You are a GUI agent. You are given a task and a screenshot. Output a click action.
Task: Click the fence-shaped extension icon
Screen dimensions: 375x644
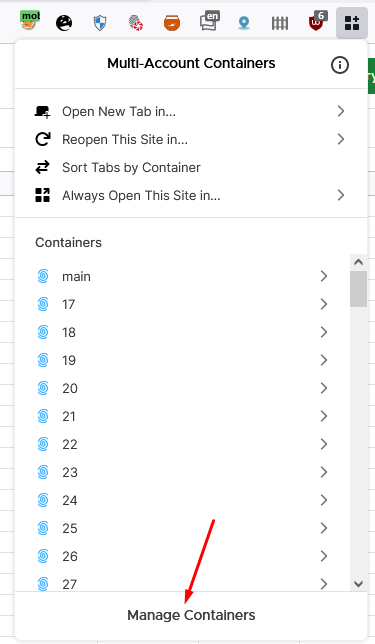[280, 23]
